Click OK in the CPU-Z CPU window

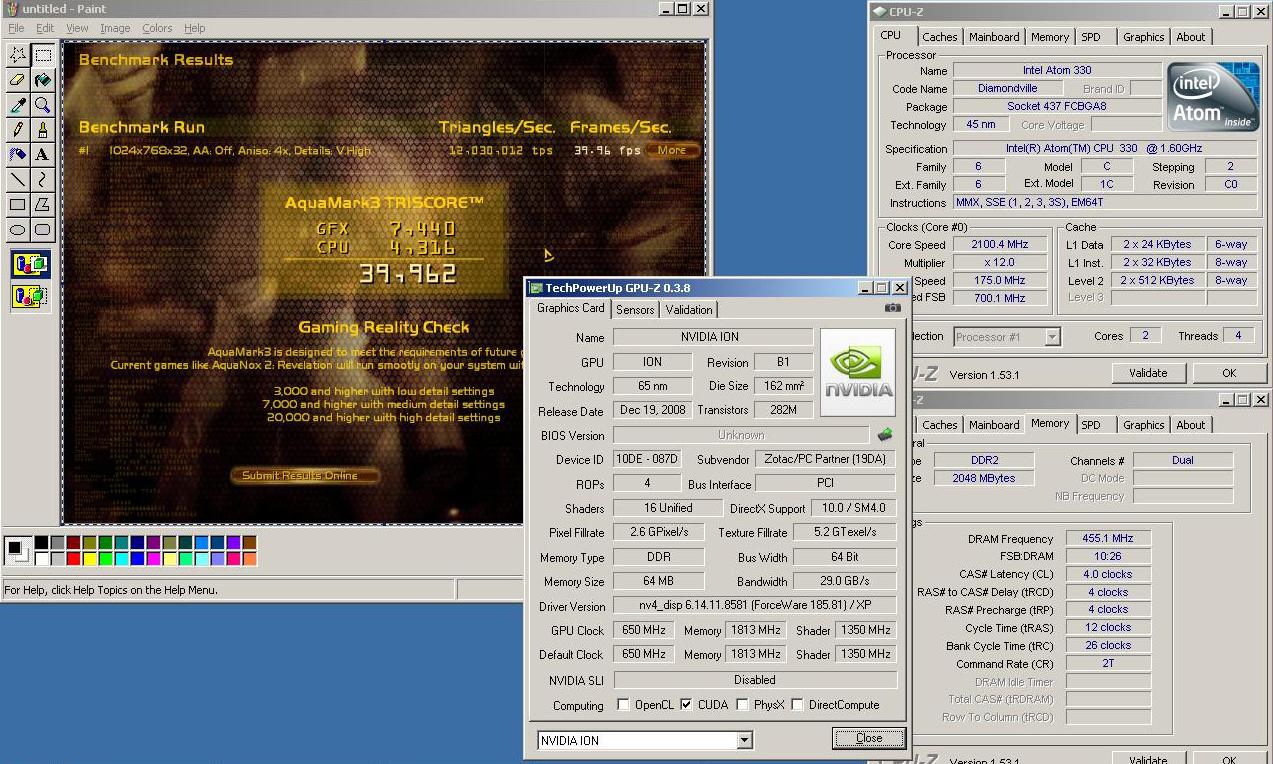pyautogui.click(x=1229, y=373)
